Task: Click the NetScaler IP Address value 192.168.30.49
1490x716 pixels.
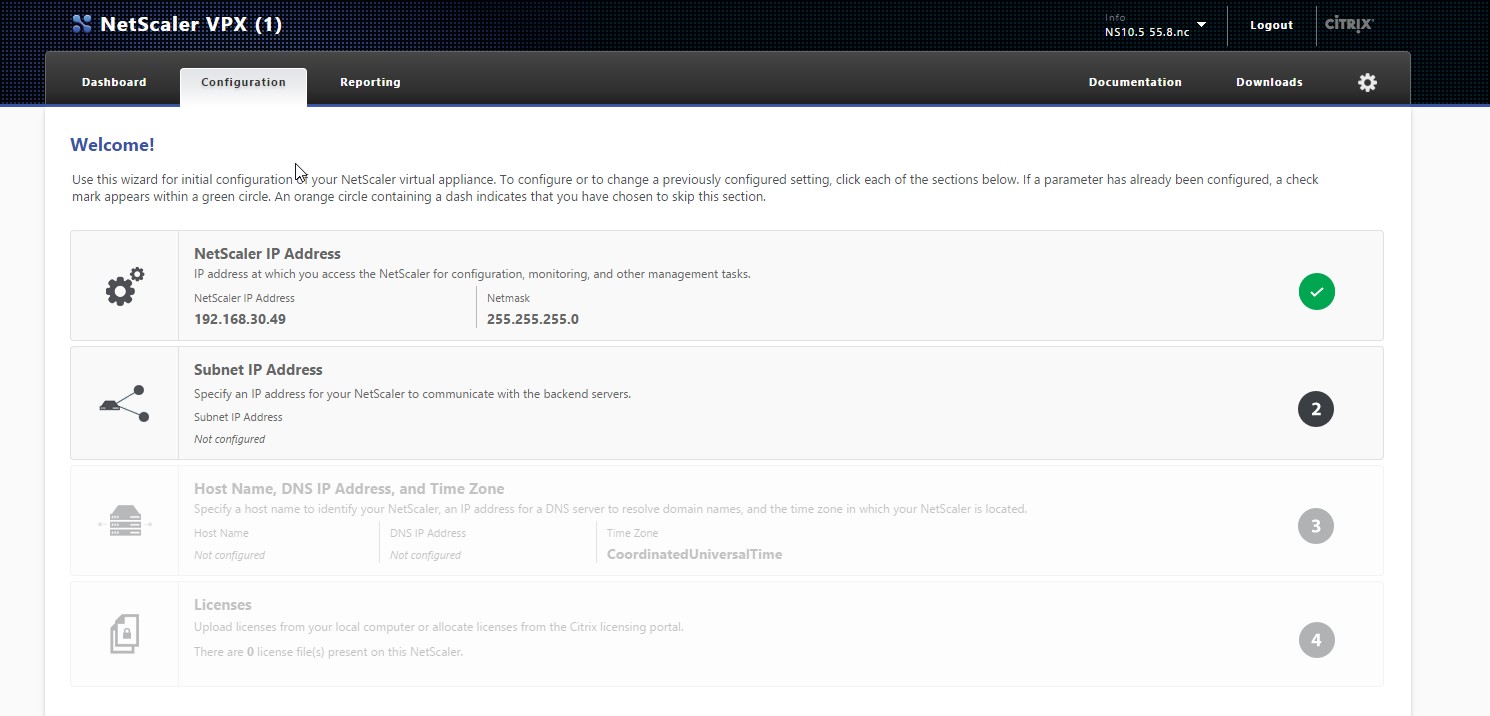Action: click(x=240, y=320)
